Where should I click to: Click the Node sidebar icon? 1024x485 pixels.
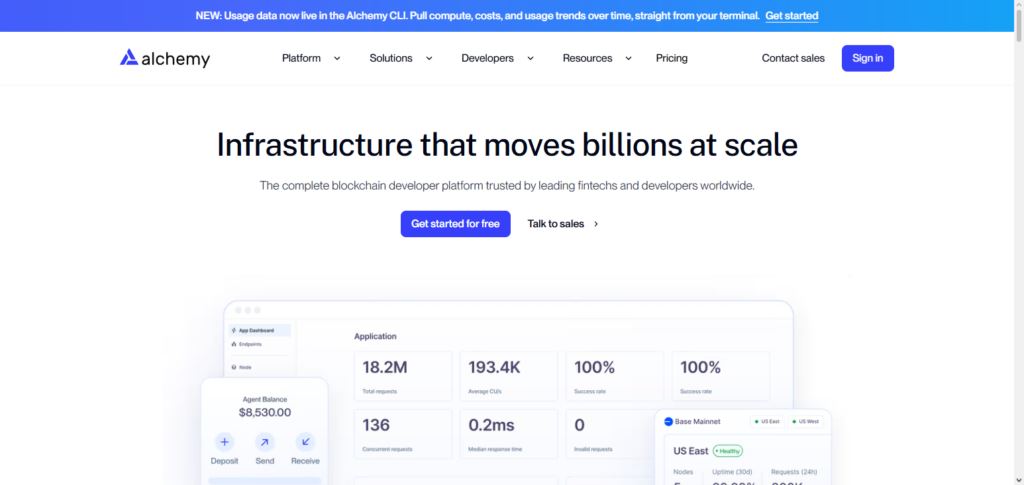click(x=234, y=368)
